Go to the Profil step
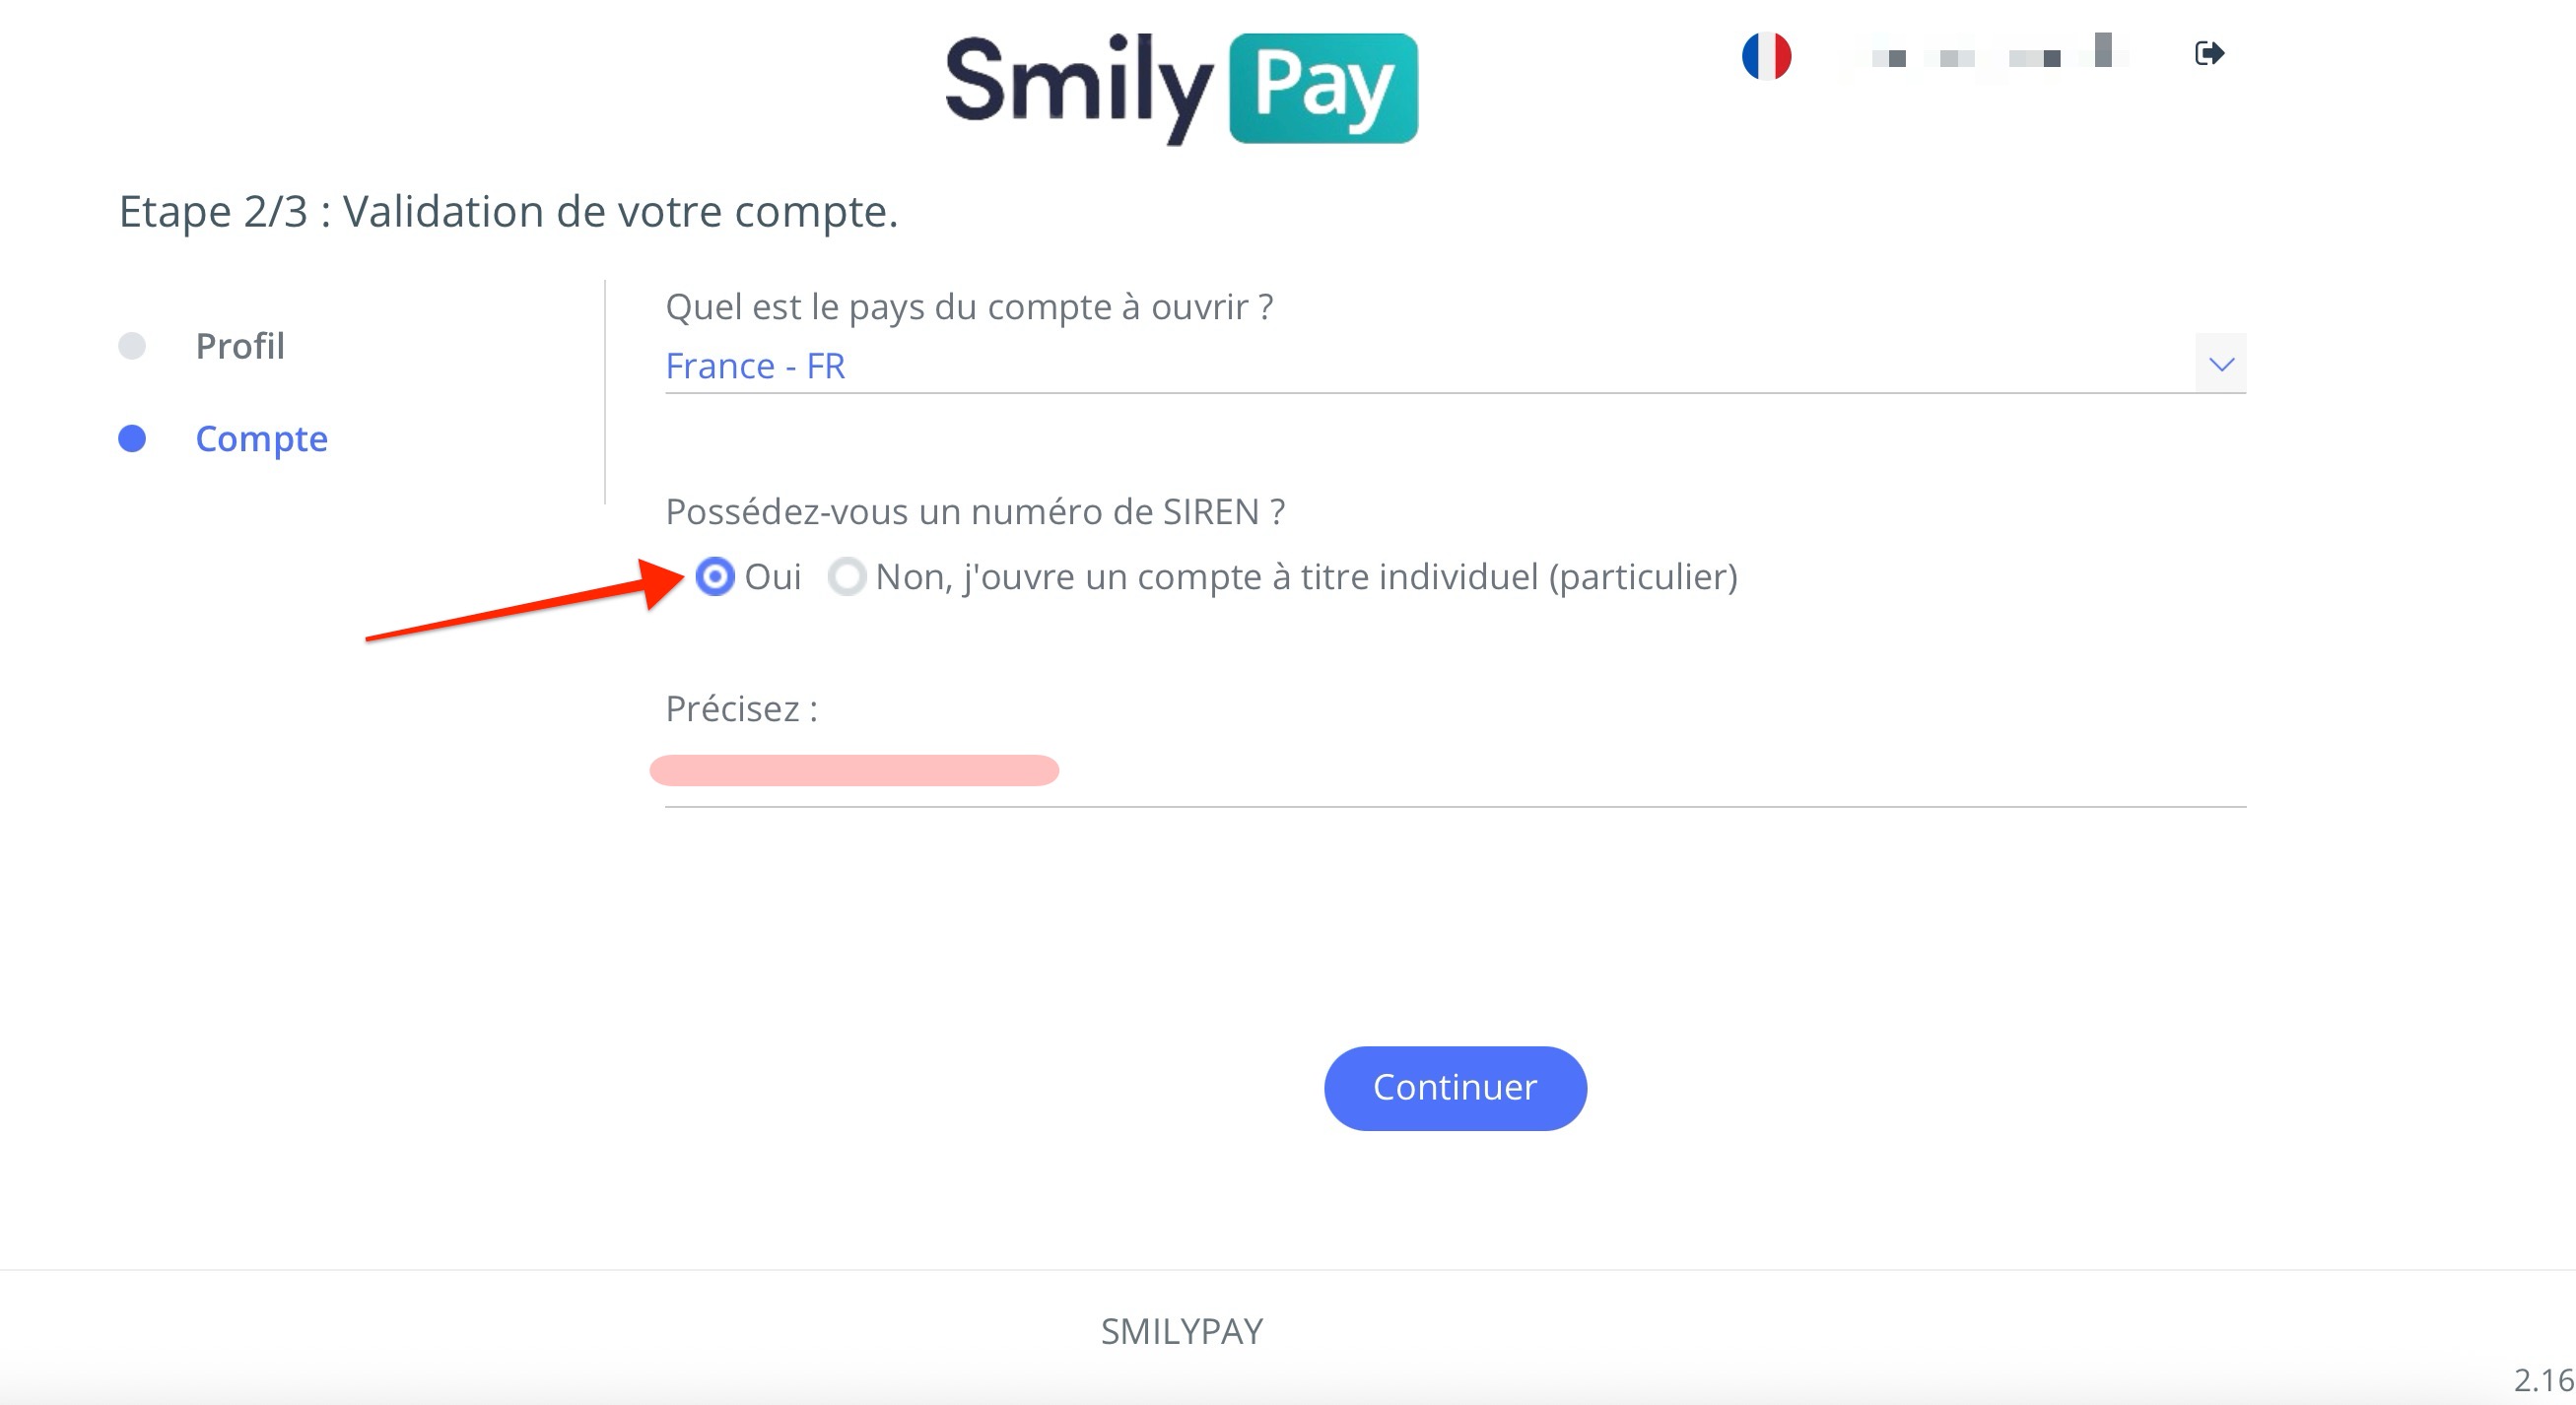 pyautogui.click(x=240, y=346)
